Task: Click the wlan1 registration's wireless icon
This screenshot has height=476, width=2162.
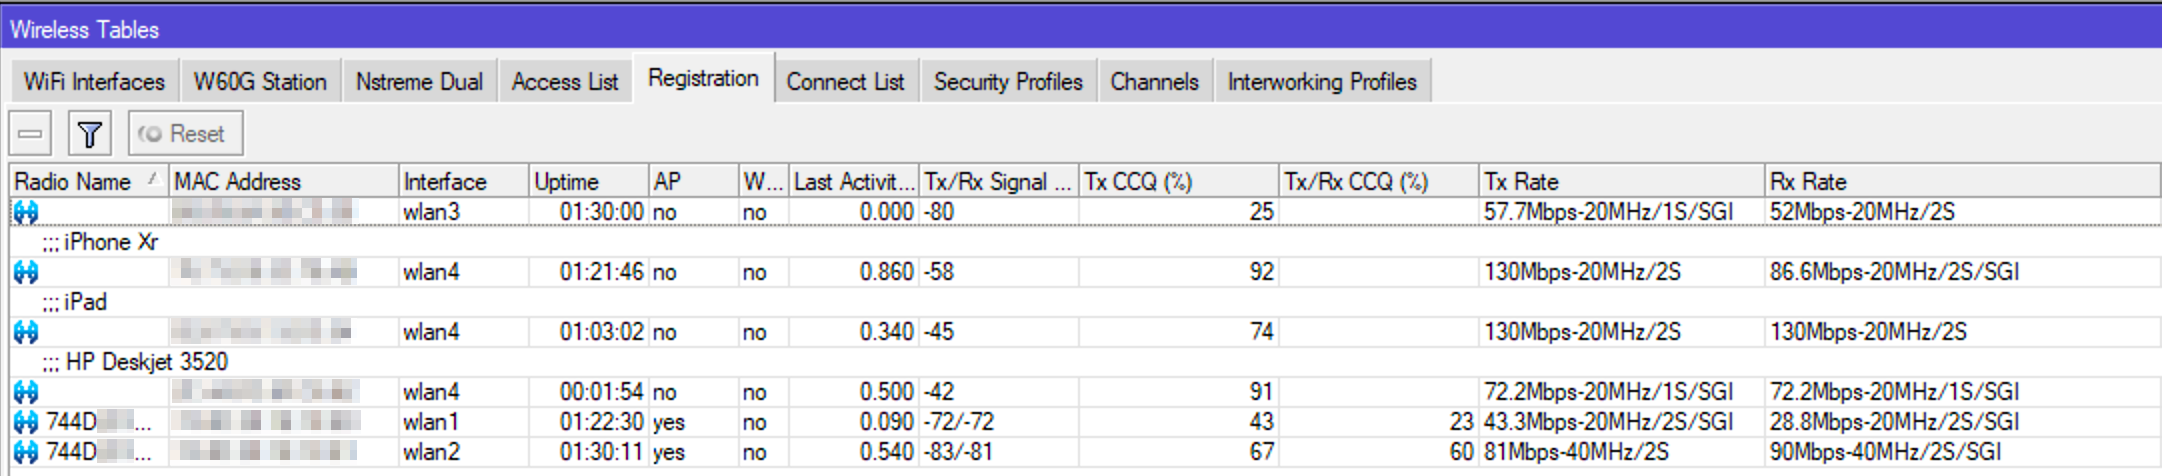Action: [26, 422]
